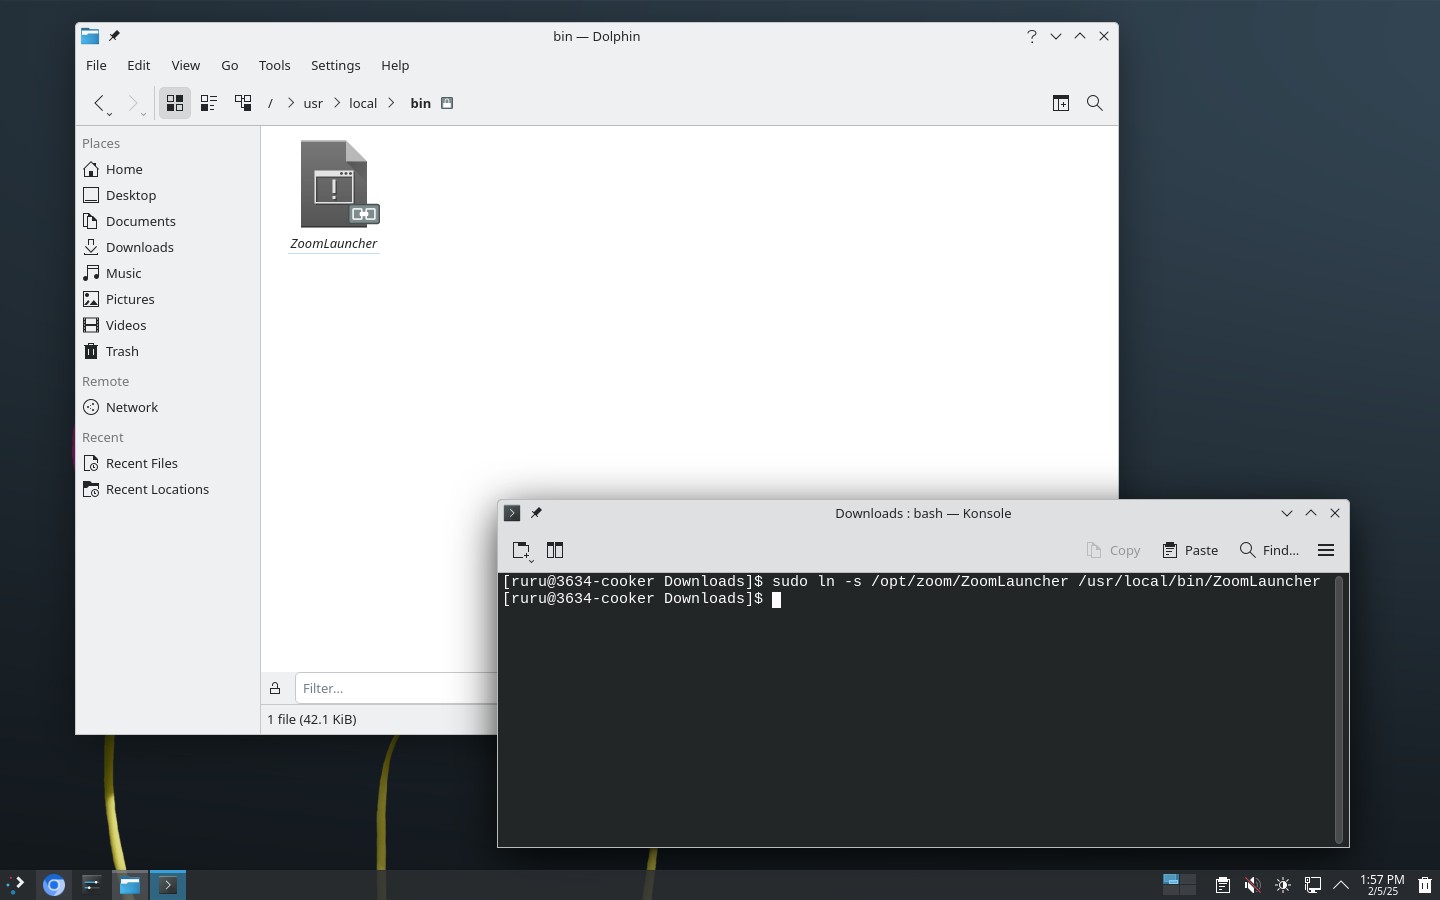Toggle keep-above pin on Konsole window
This screenshot has width=1440, height=900.
pyautogui.click(x=536, y=513)
